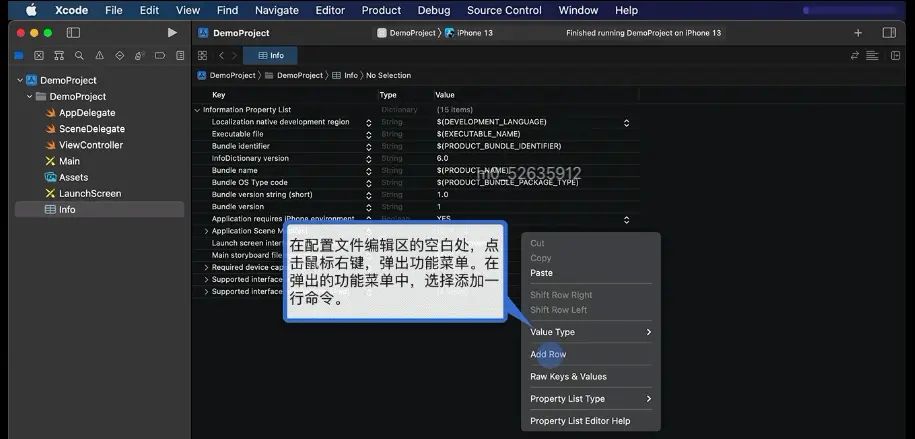Image resolution: width=915 pixels, height=439 pixels.
Task: Open the Find navigator magnifier icon
Action: coord(79,55)
